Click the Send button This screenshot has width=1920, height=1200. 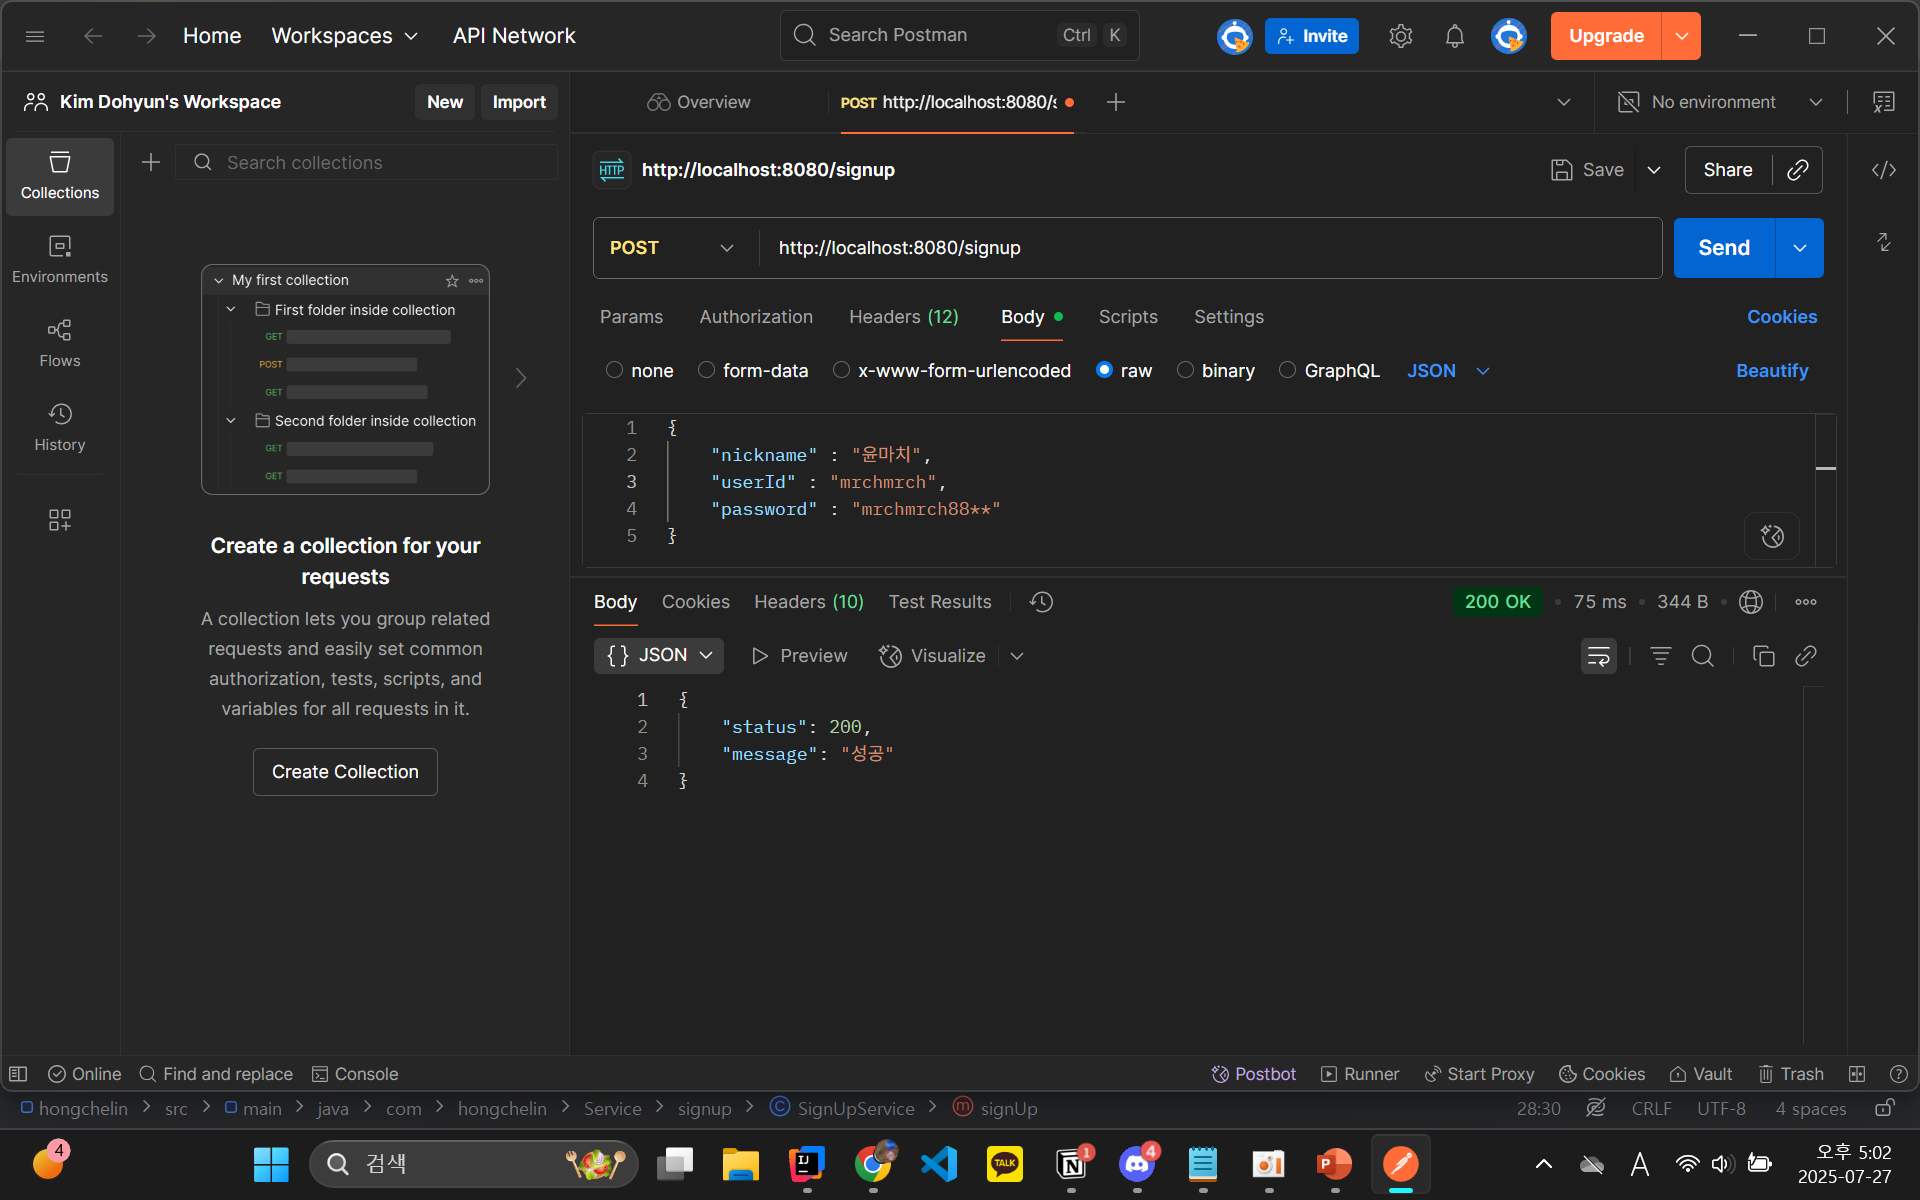click(x=1723, y=248)
